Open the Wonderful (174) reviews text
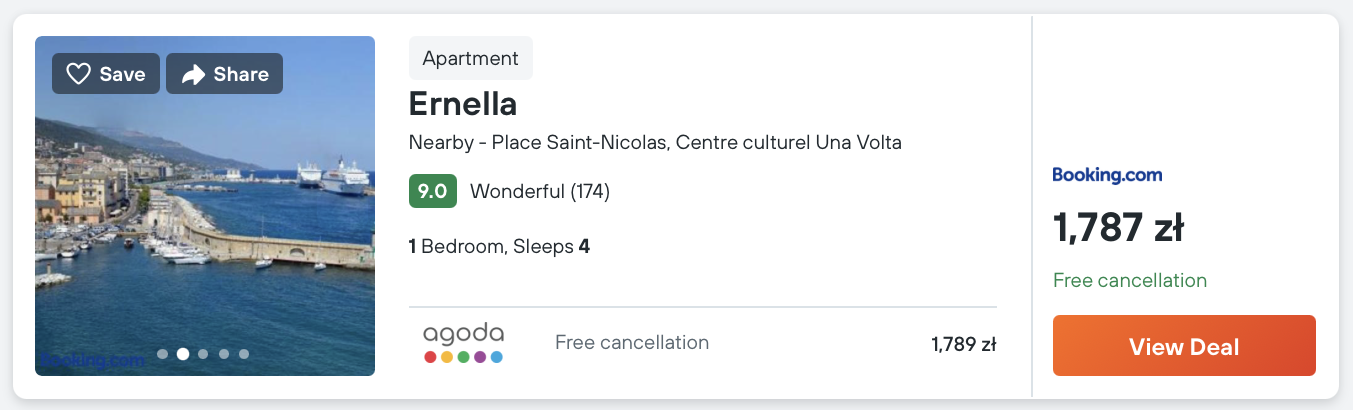Screen dimensions: 1353x410 540,191
